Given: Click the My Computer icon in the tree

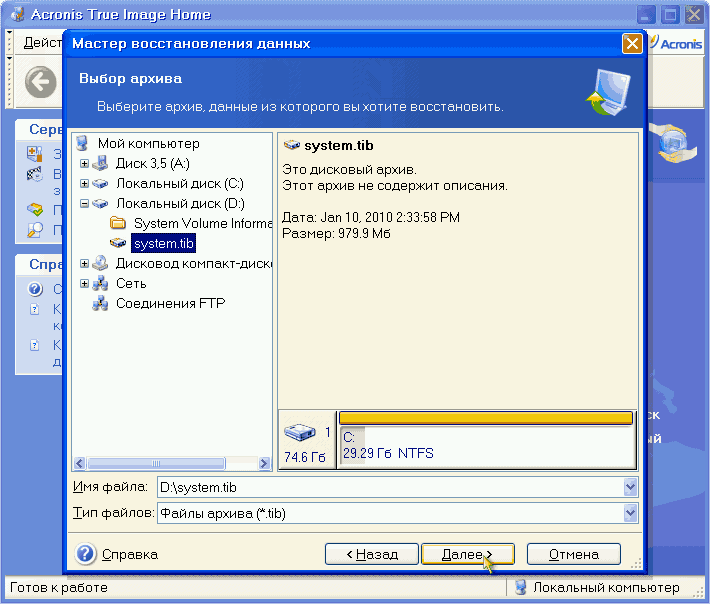Looking at the screenshot, I should [x=82, y=143].
